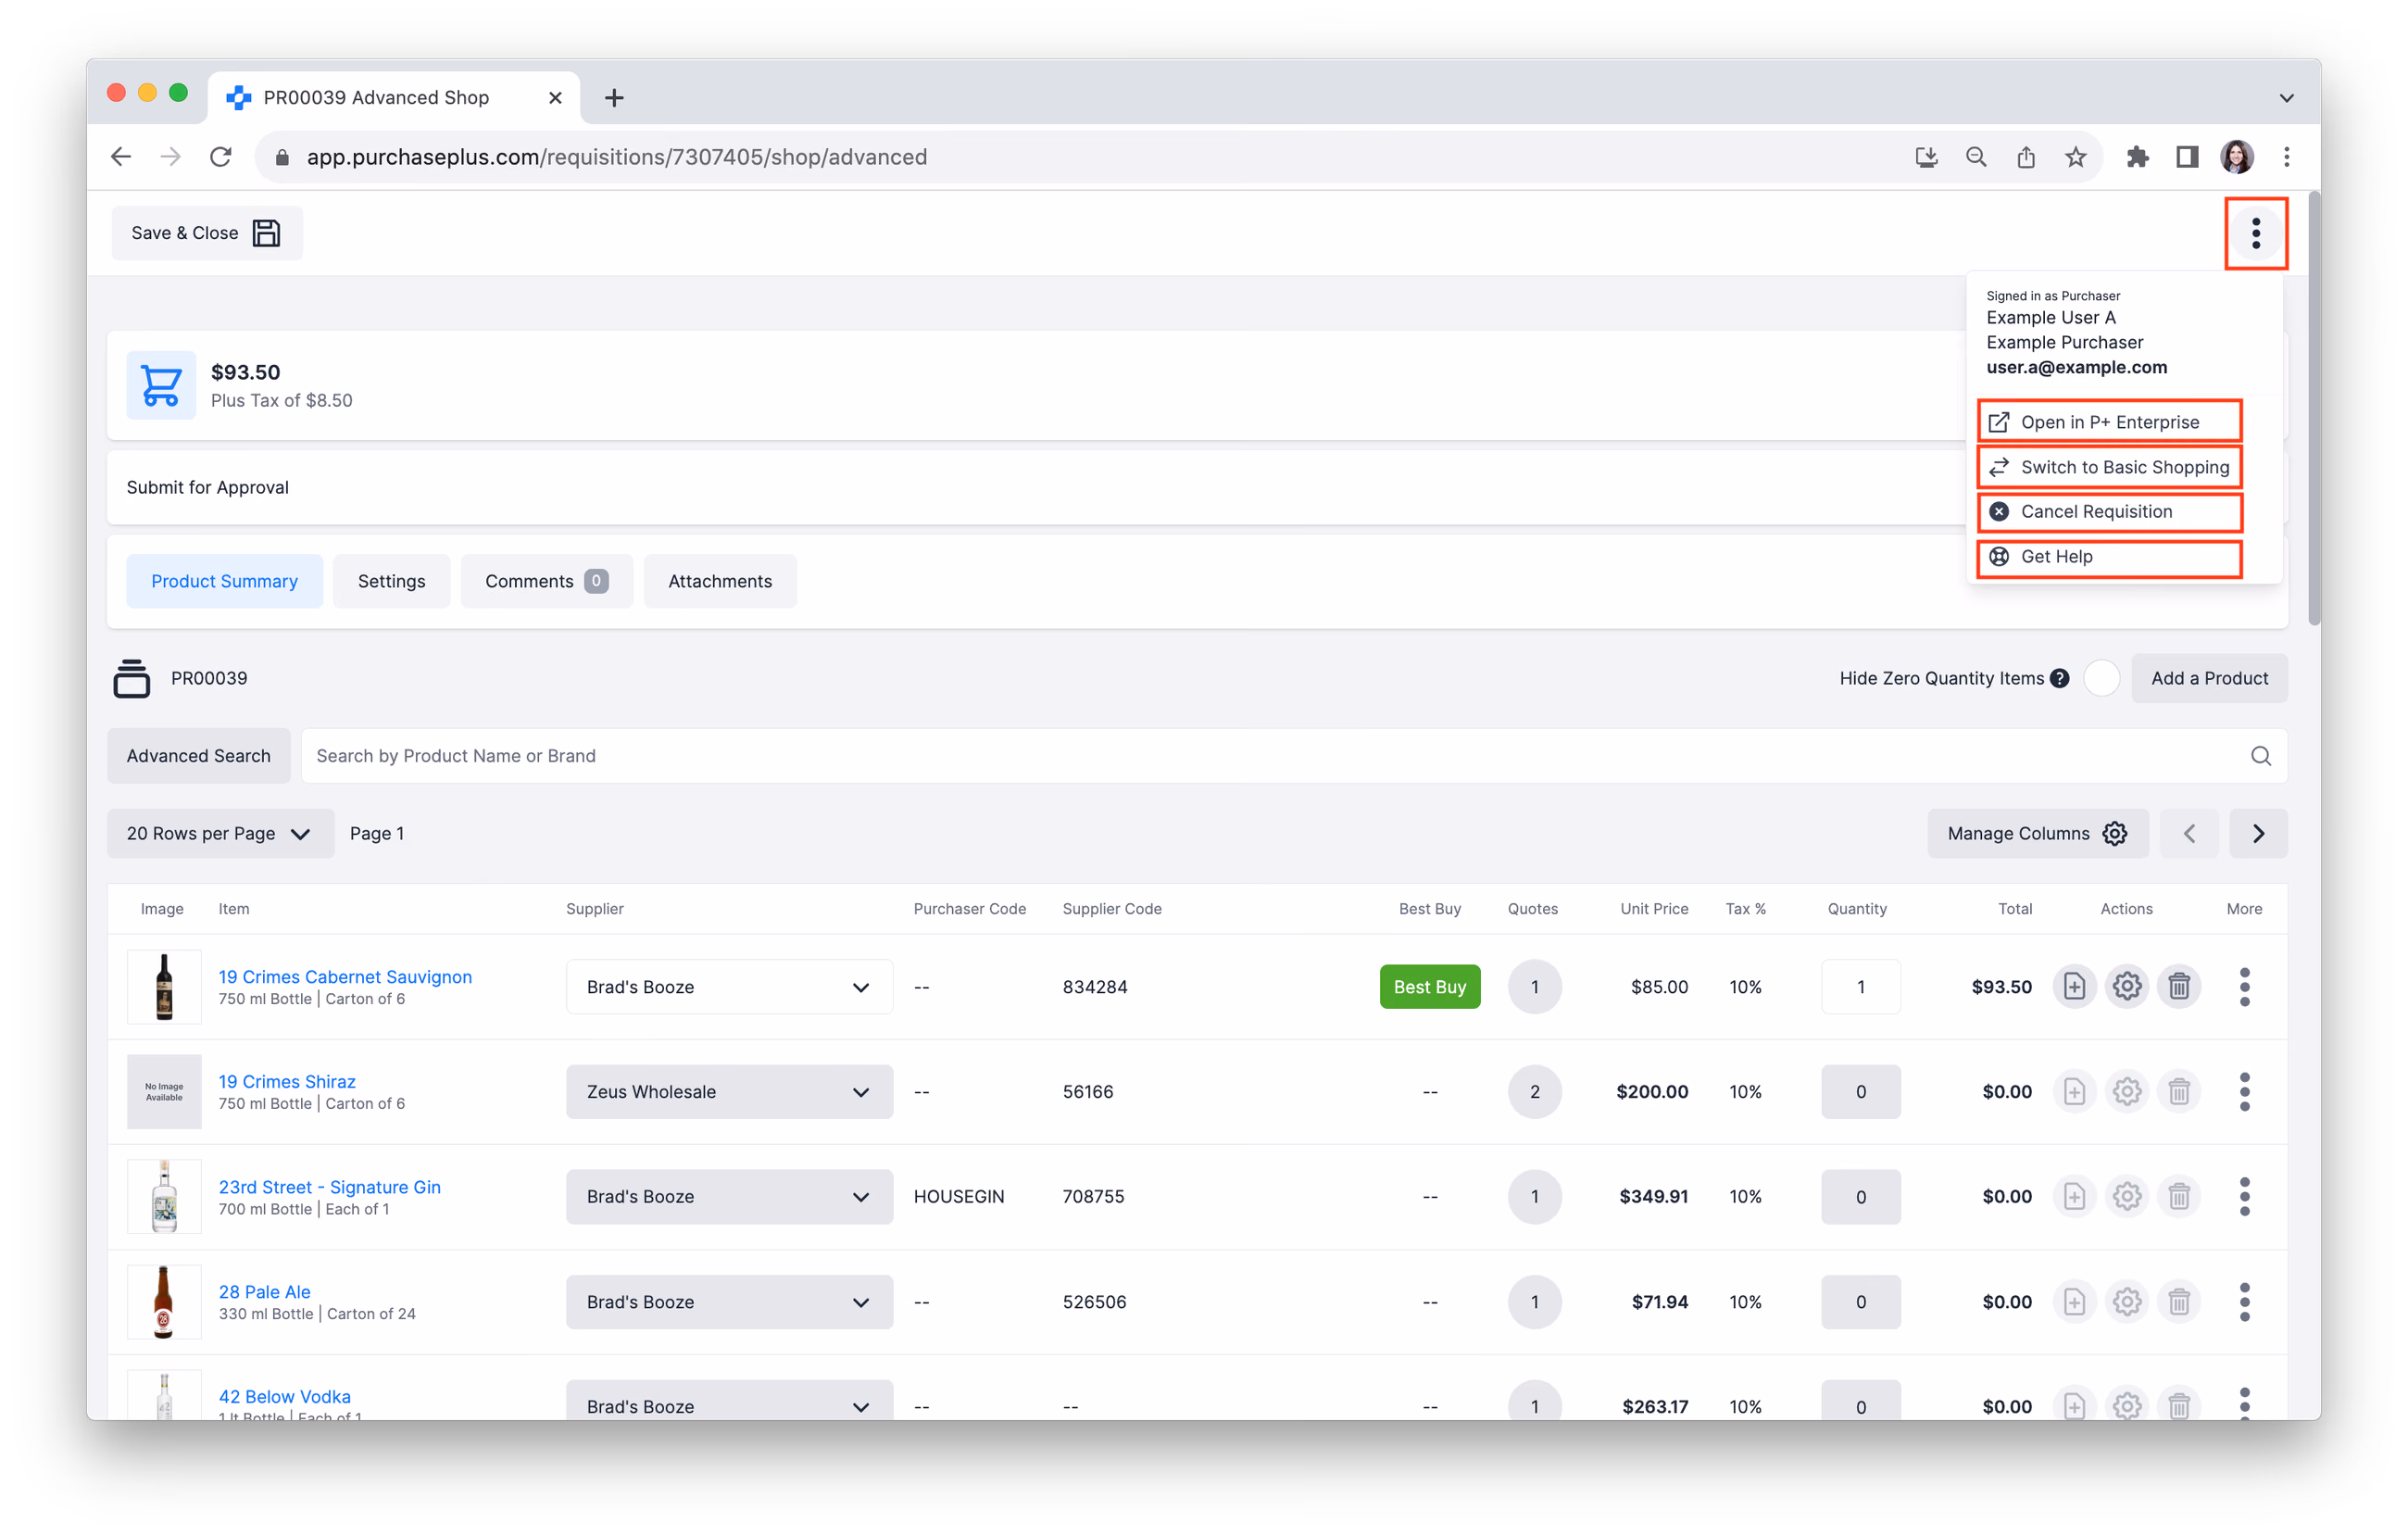Go to previous page of products

pyautogui.click(x=2188, y=834)
